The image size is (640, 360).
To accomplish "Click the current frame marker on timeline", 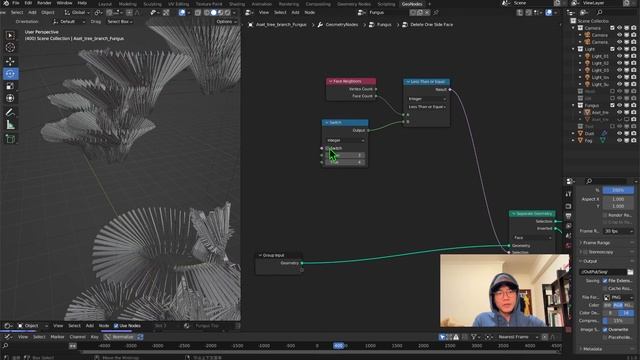I will click(339, 346).
